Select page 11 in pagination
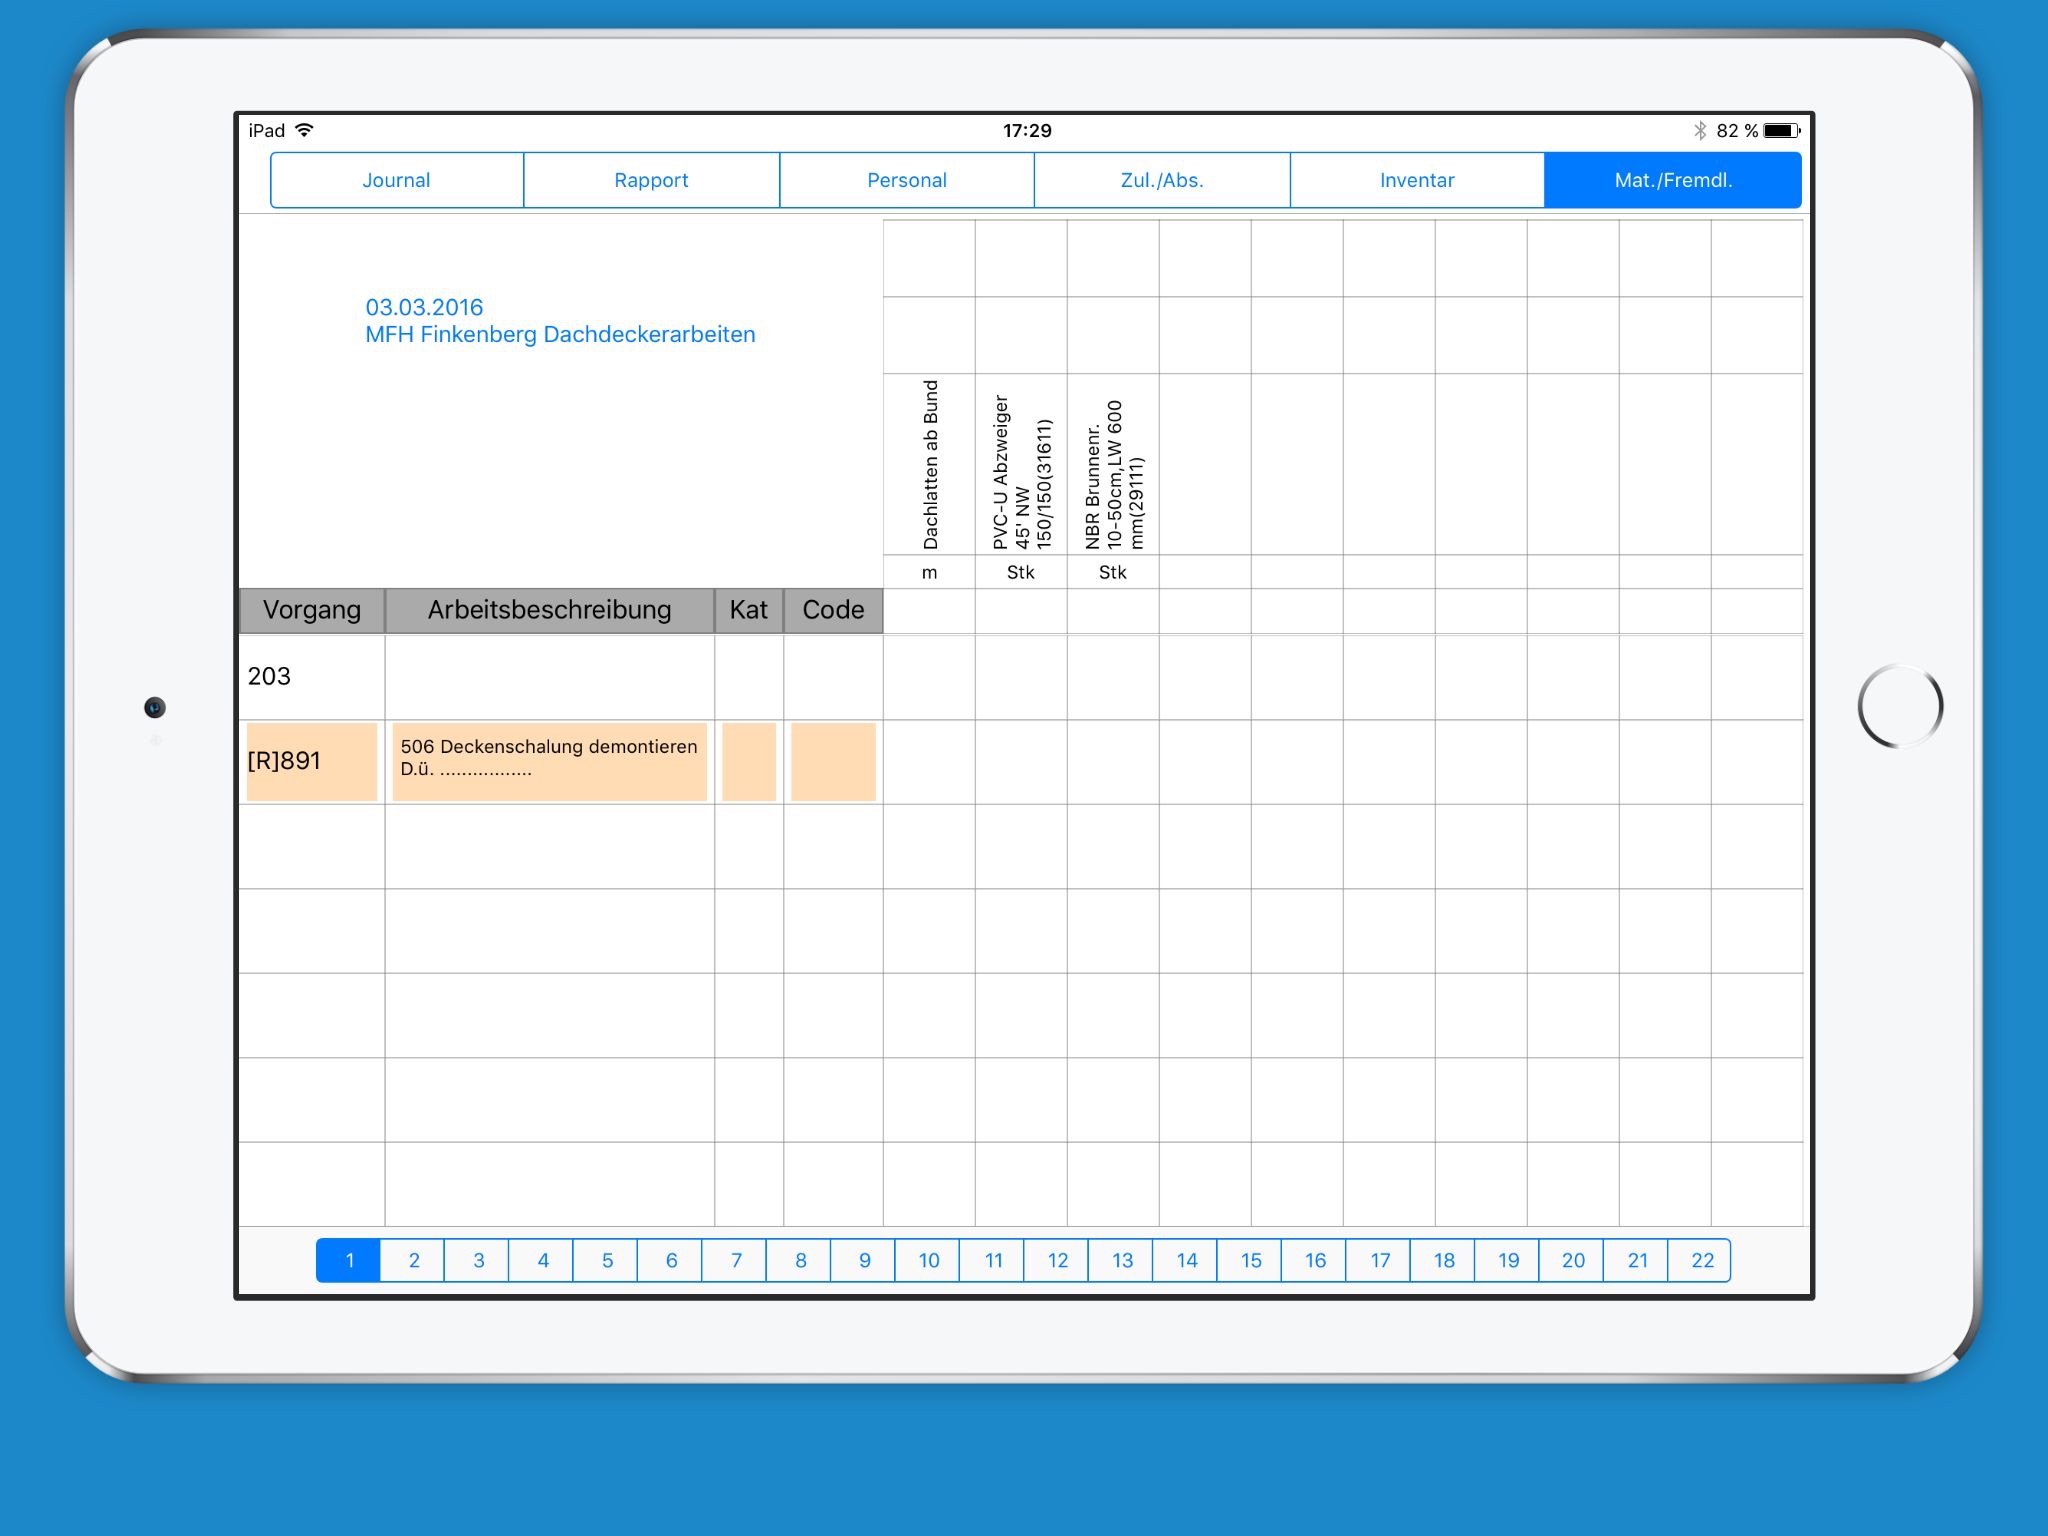 [993, 1260]
